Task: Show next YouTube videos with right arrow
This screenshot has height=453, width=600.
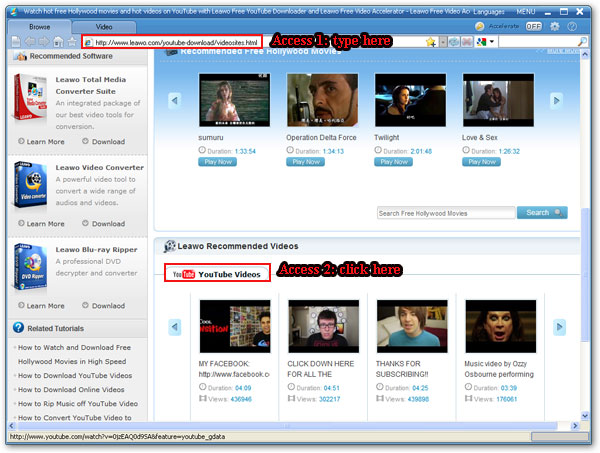Action: (559, 327)
